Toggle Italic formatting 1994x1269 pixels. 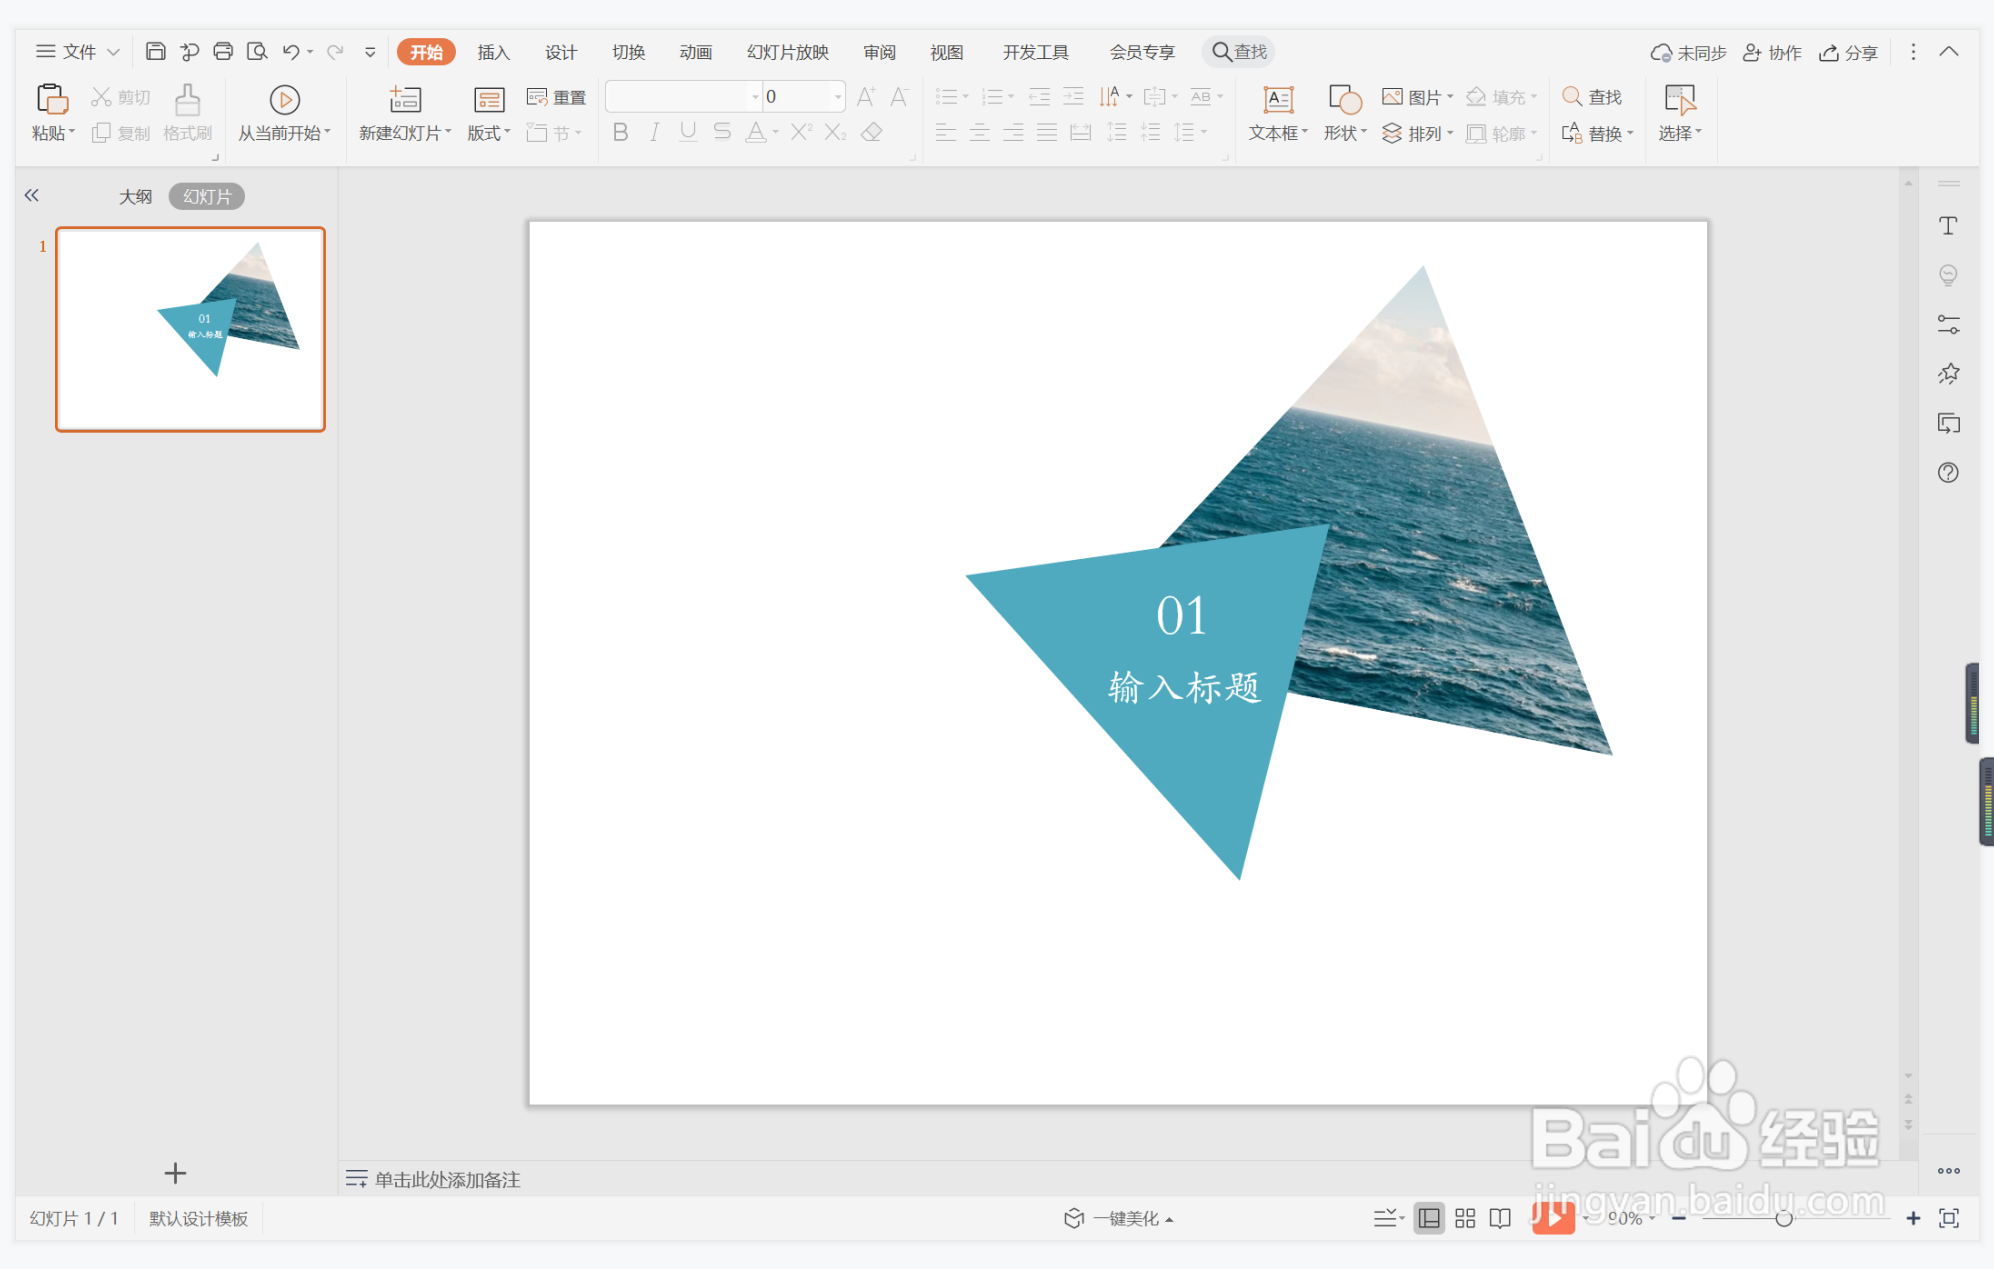[654, 132]
